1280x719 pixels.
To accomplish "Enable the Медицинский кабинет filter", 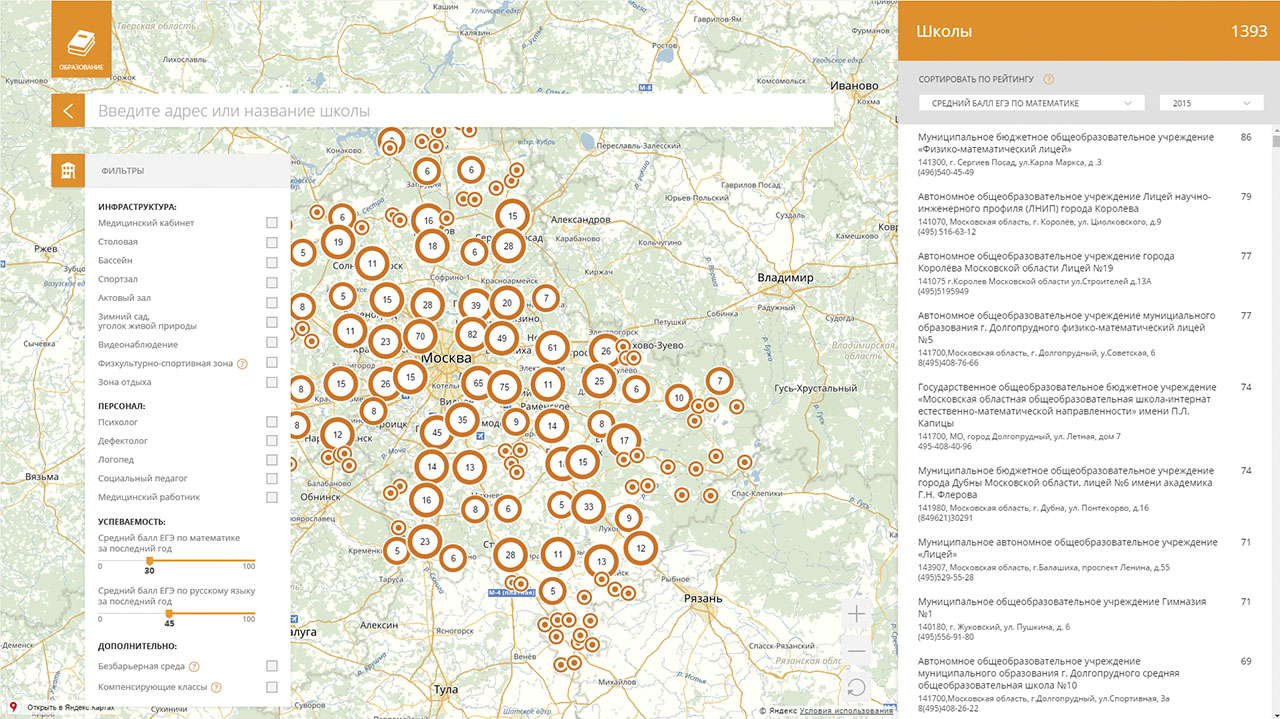I will tap(272, 223).
